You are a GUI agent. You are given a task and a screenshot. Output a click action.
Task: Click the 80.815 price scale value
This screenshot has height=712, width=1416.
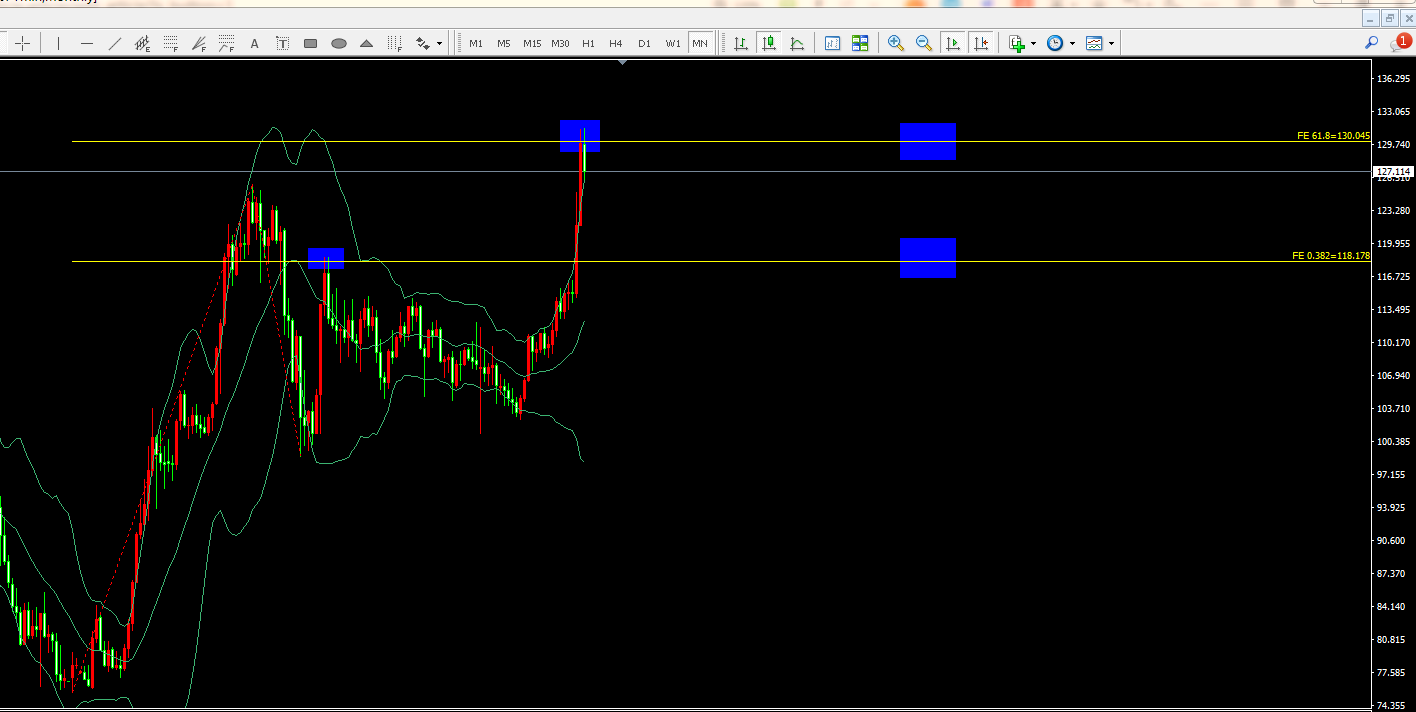[x=1393, y=640]
